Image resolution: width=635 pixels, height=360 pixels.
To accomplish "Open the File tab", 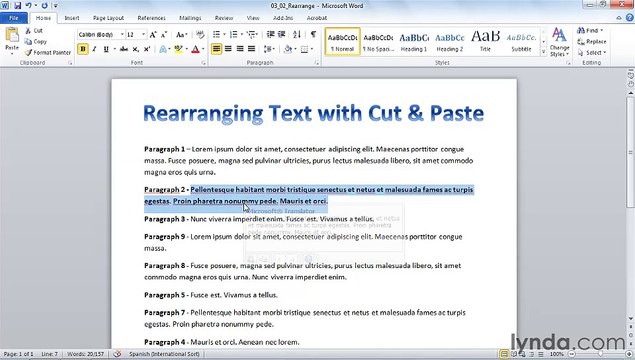I will [14, 18].
